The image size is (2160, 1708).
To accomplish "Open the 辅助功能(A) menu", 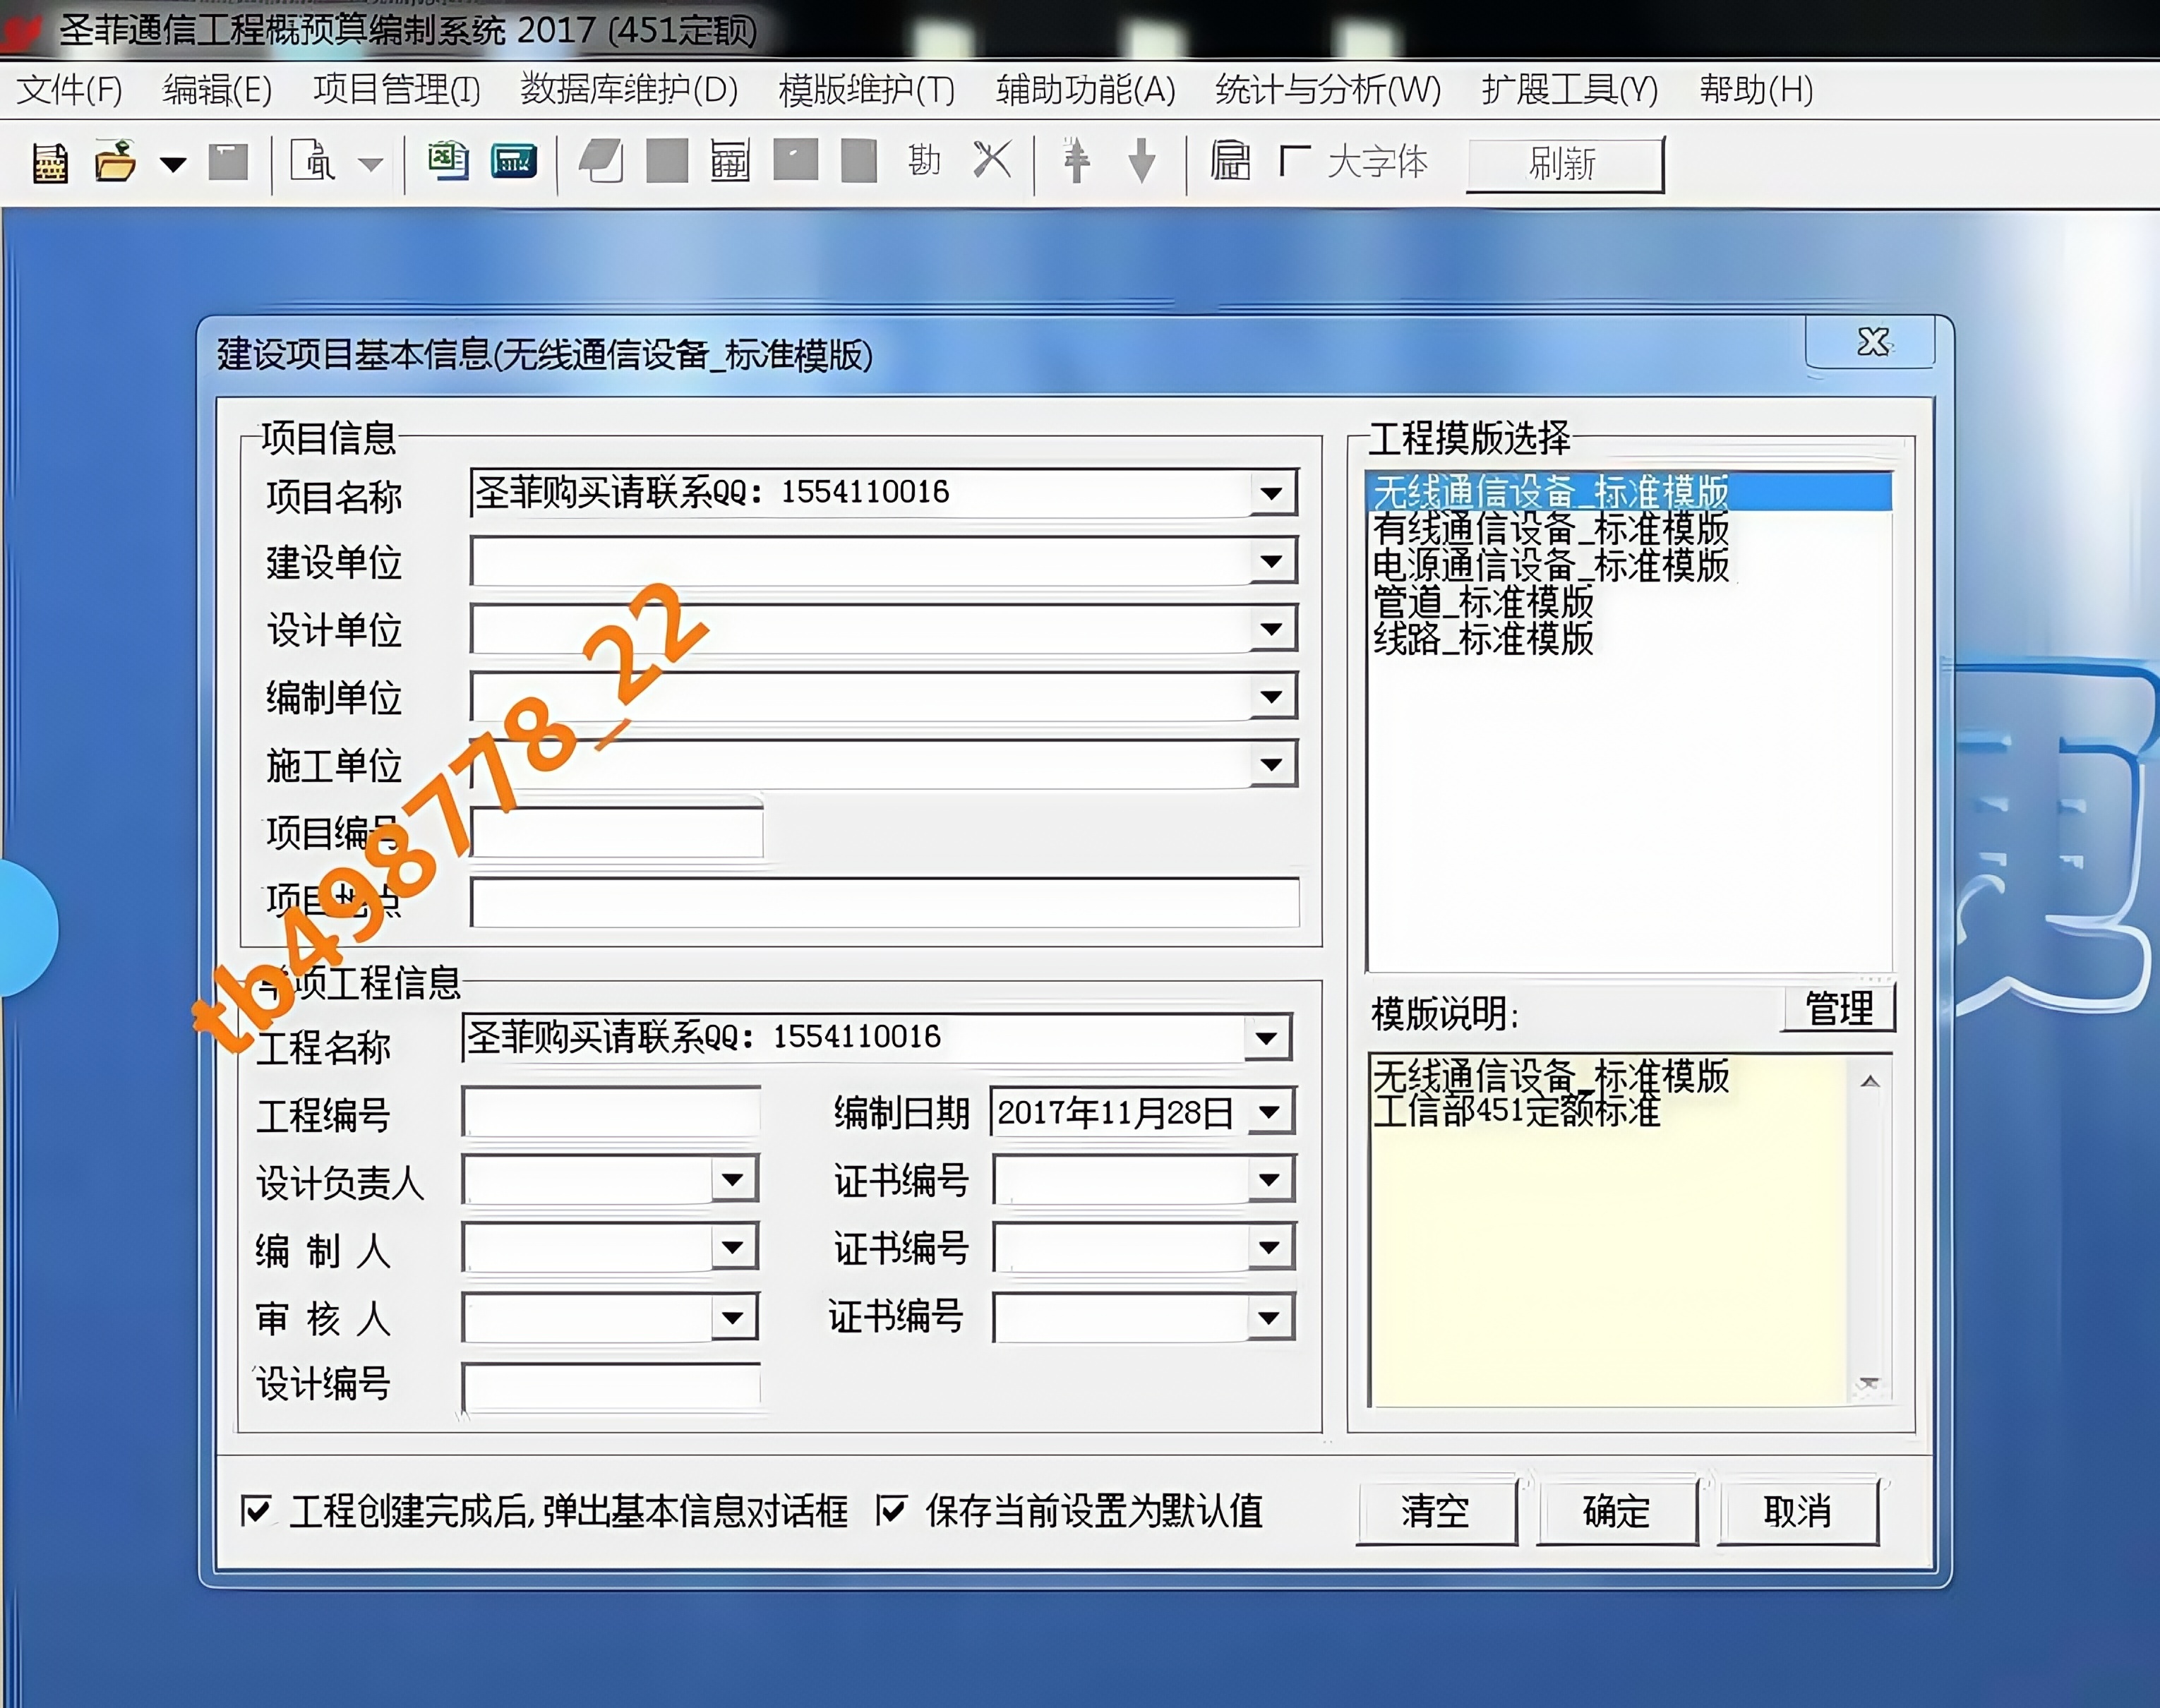I will click(x=1085, y=90).
